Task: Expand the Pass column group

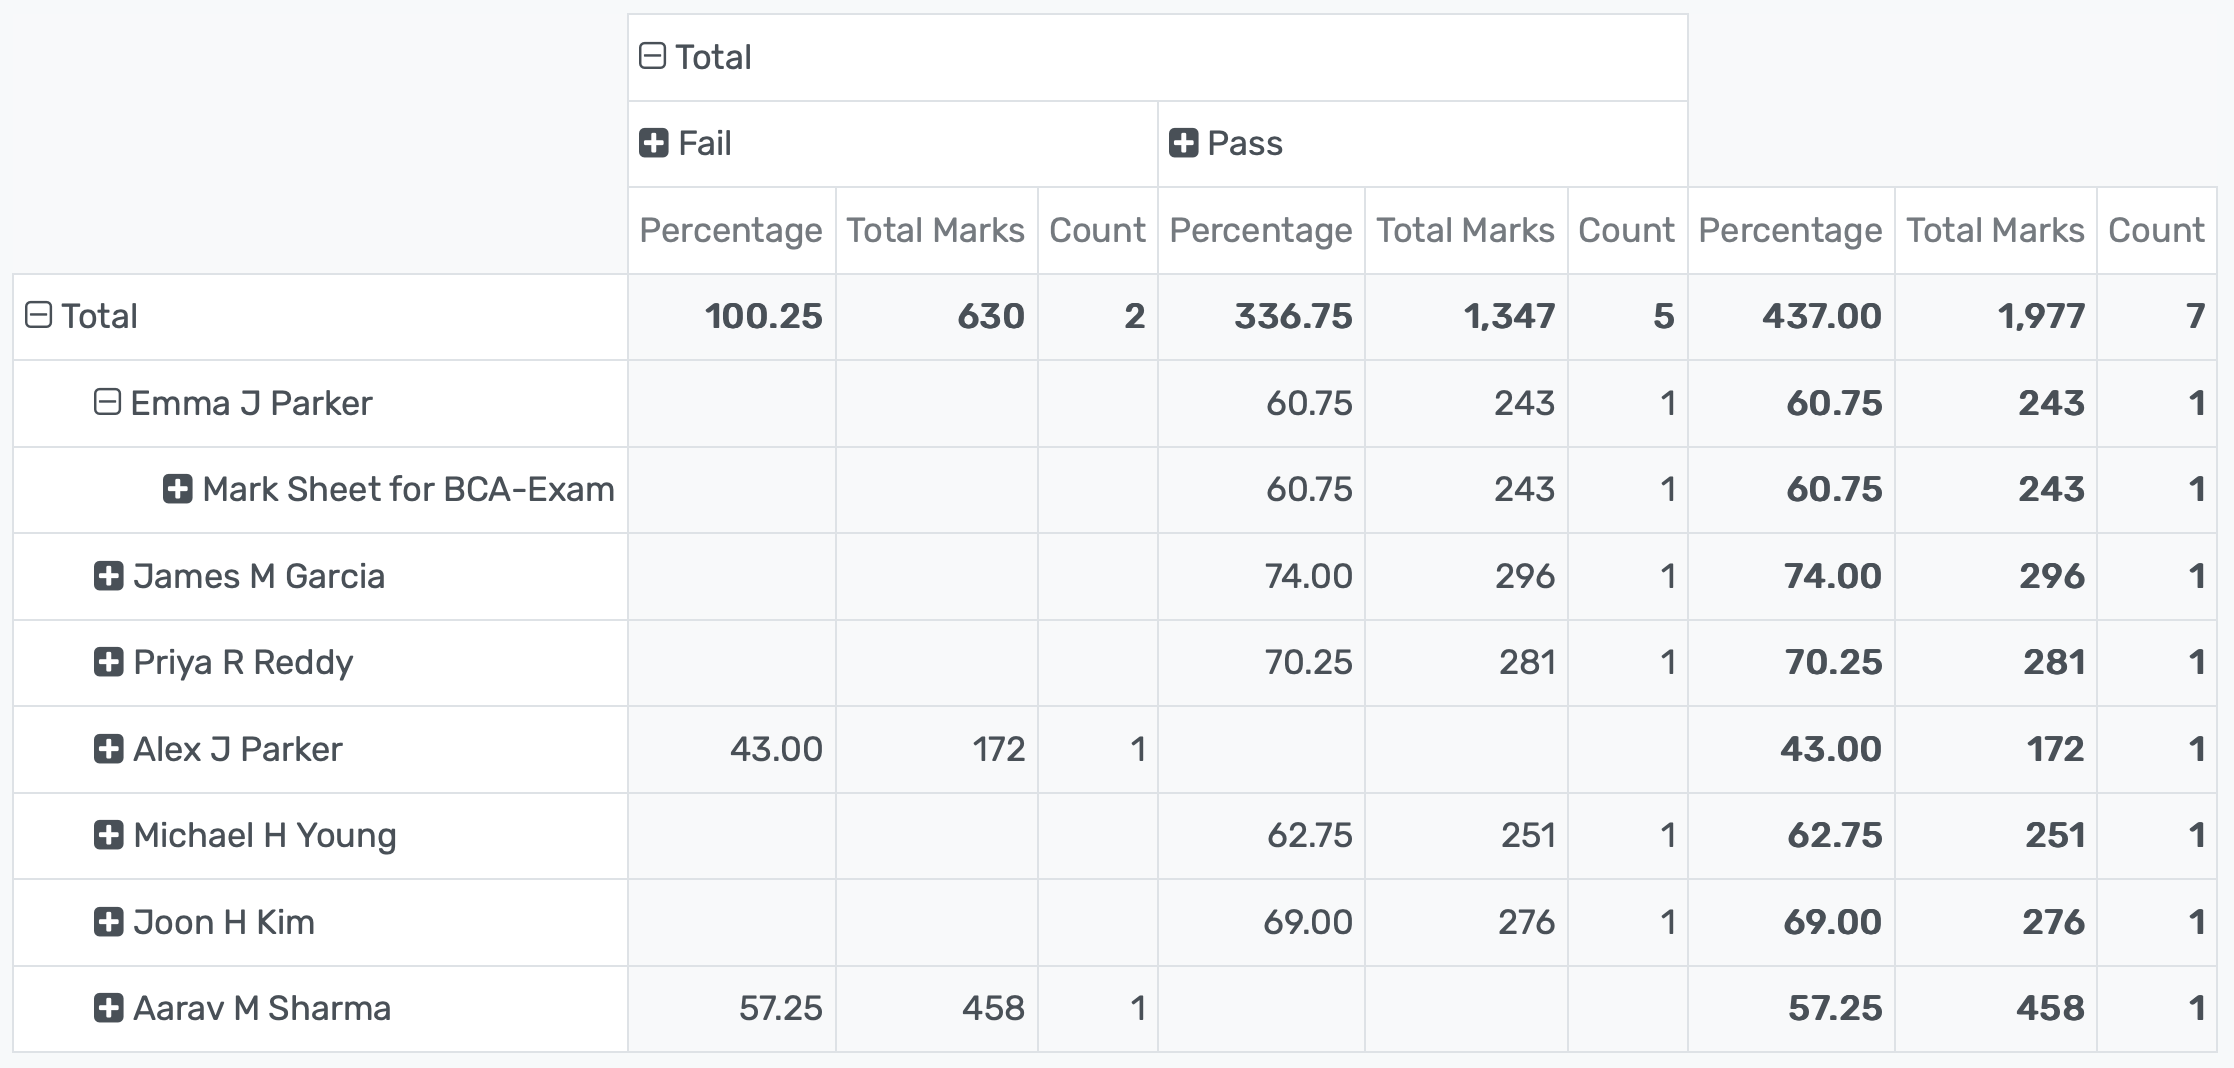Action: [x=1185, y=144]
